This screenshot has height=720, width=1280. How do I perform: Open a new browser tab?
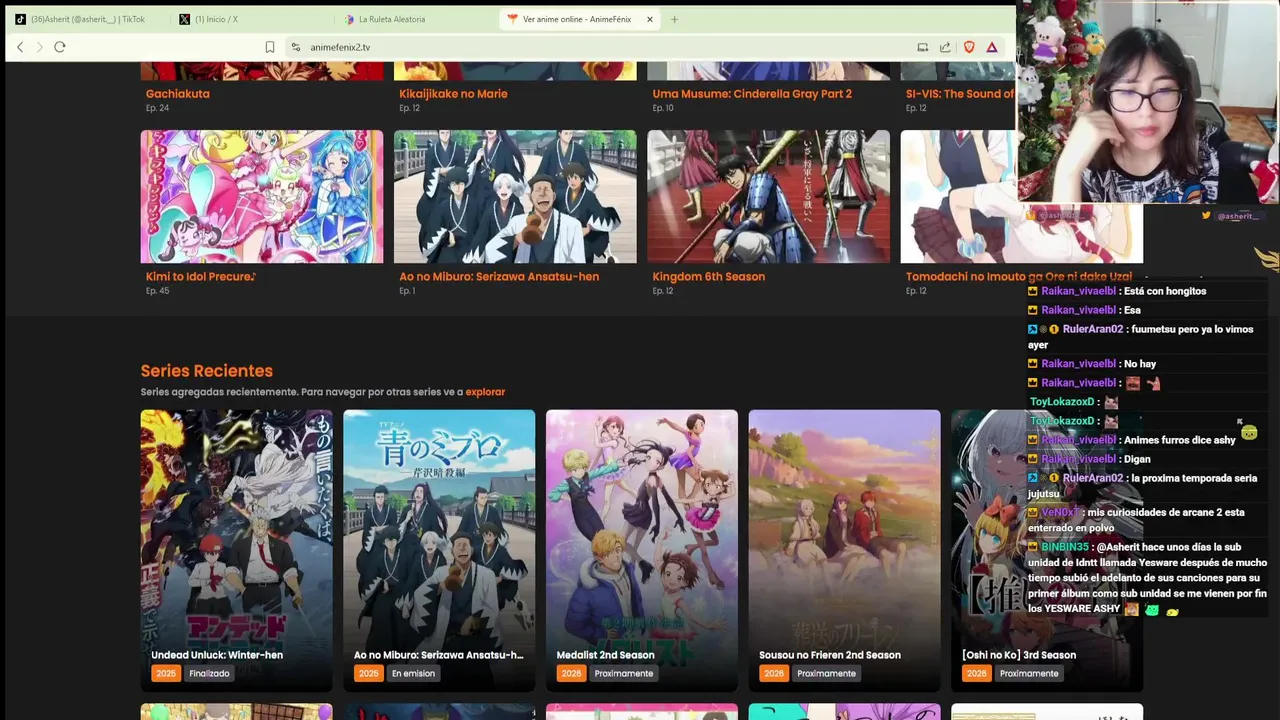[x=674, y=19]
